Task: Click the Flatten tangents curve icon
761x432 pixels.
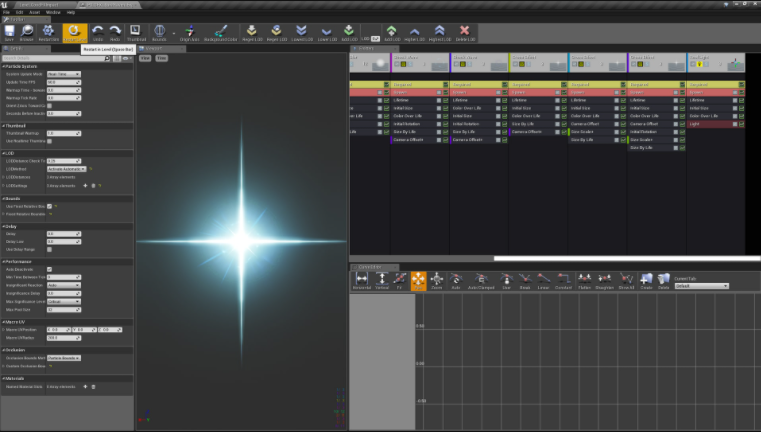Action: [x=584, y=281]
